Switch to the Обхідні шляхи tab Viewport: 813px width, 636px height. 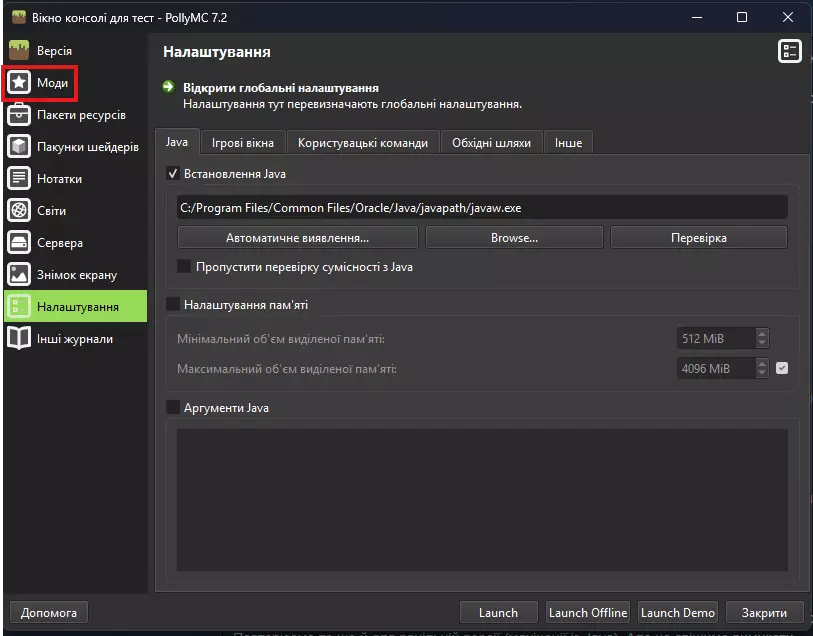[x=491, y=143]
